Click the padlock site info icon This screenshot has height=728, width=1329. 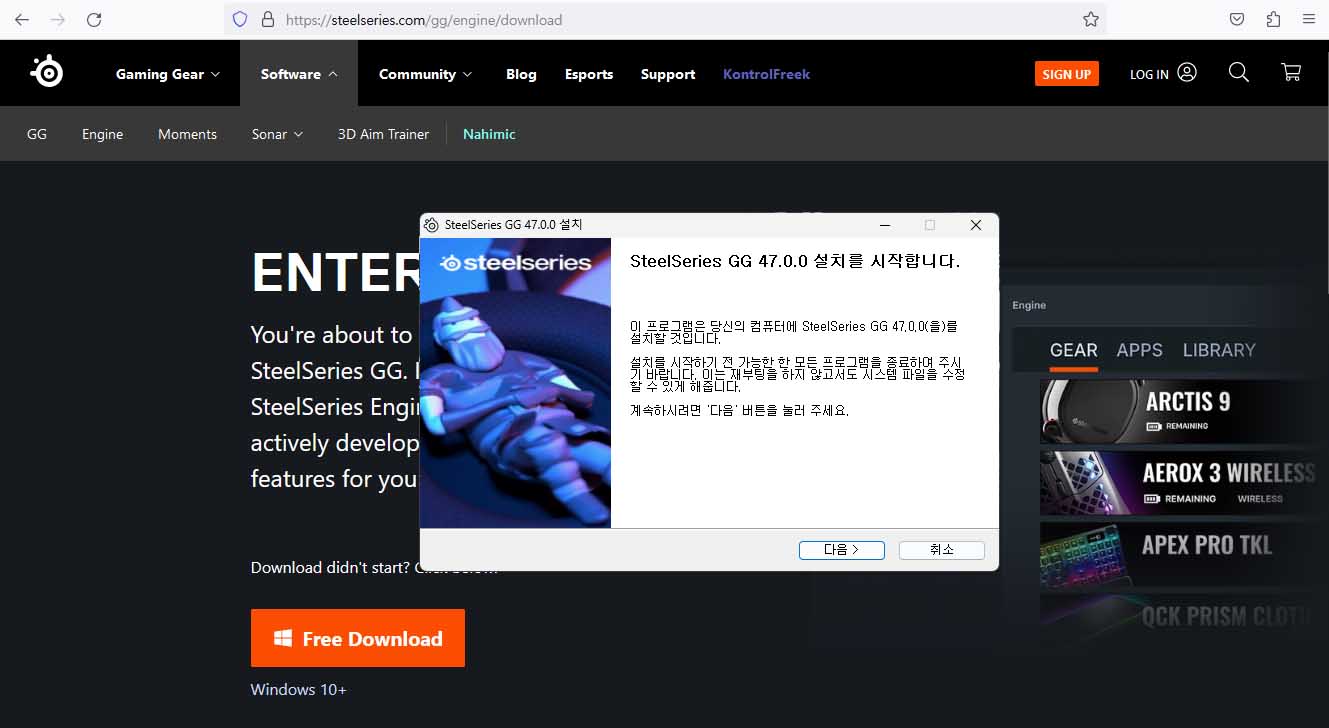pyautogui.click(x=267, y=19)
